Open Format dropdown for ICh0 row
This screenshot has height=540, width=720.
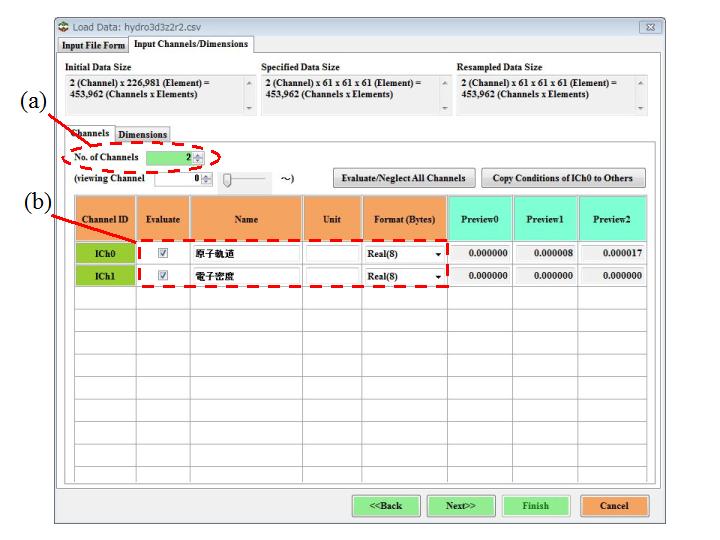pos(437,254)
